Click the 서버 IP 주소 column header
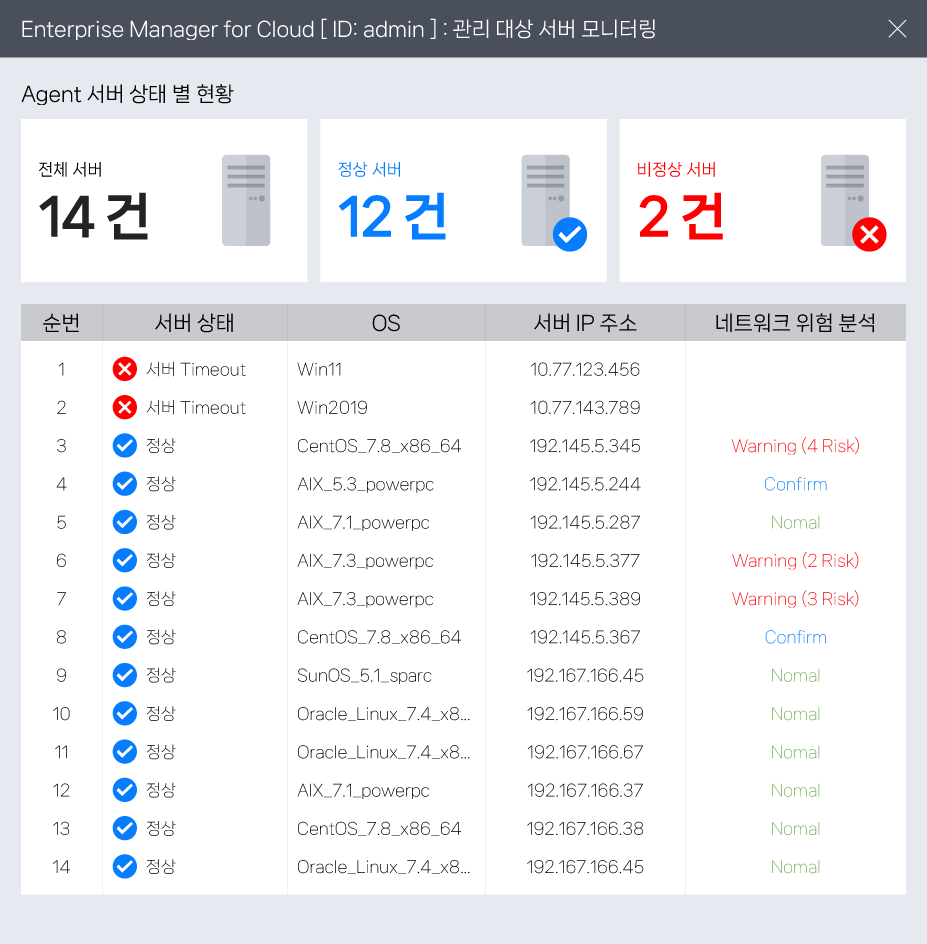927x944 pixels. (585, 323)
